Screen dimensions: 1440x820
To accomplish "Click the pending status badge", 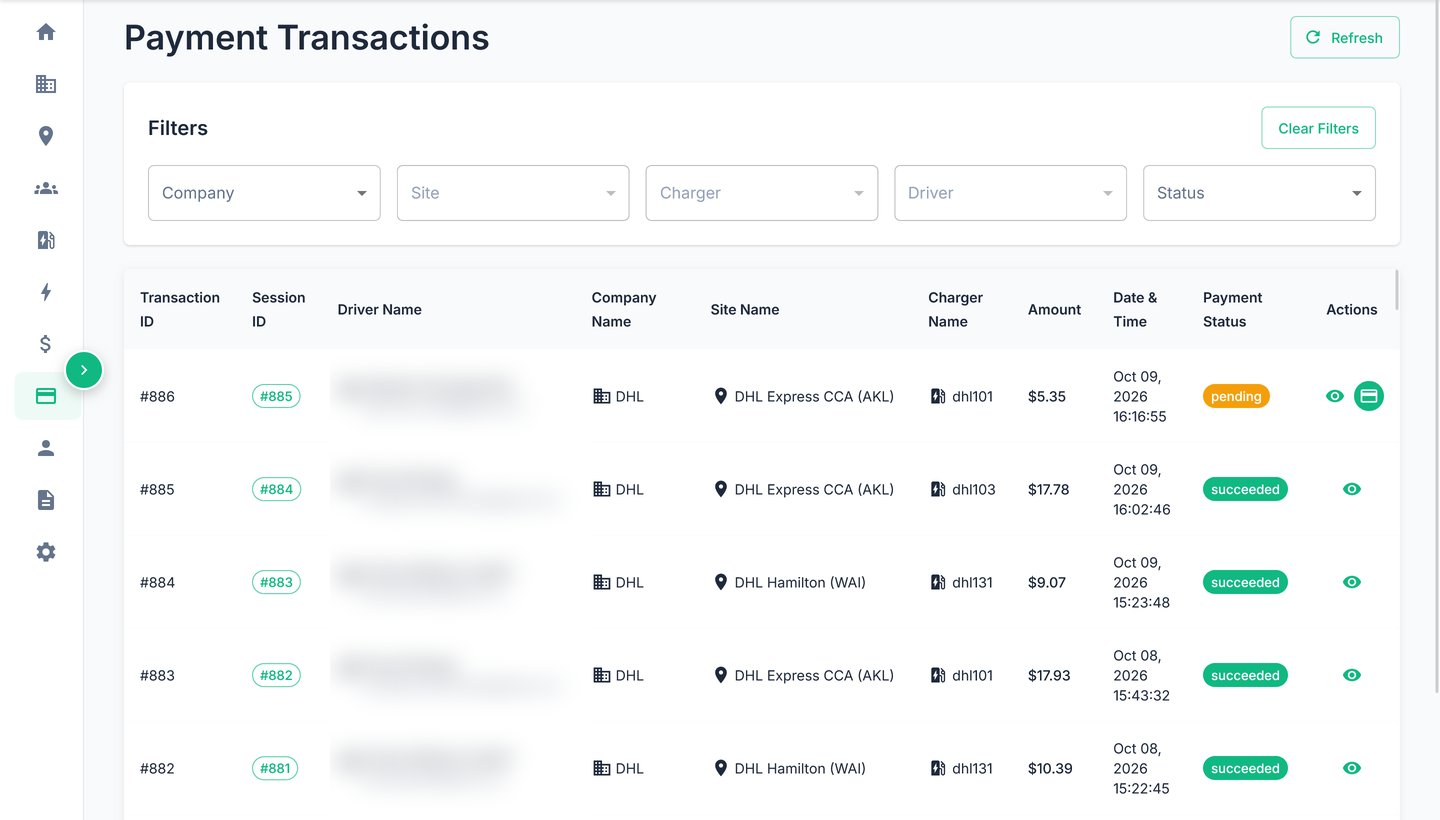I will [x=1236, y=396].
